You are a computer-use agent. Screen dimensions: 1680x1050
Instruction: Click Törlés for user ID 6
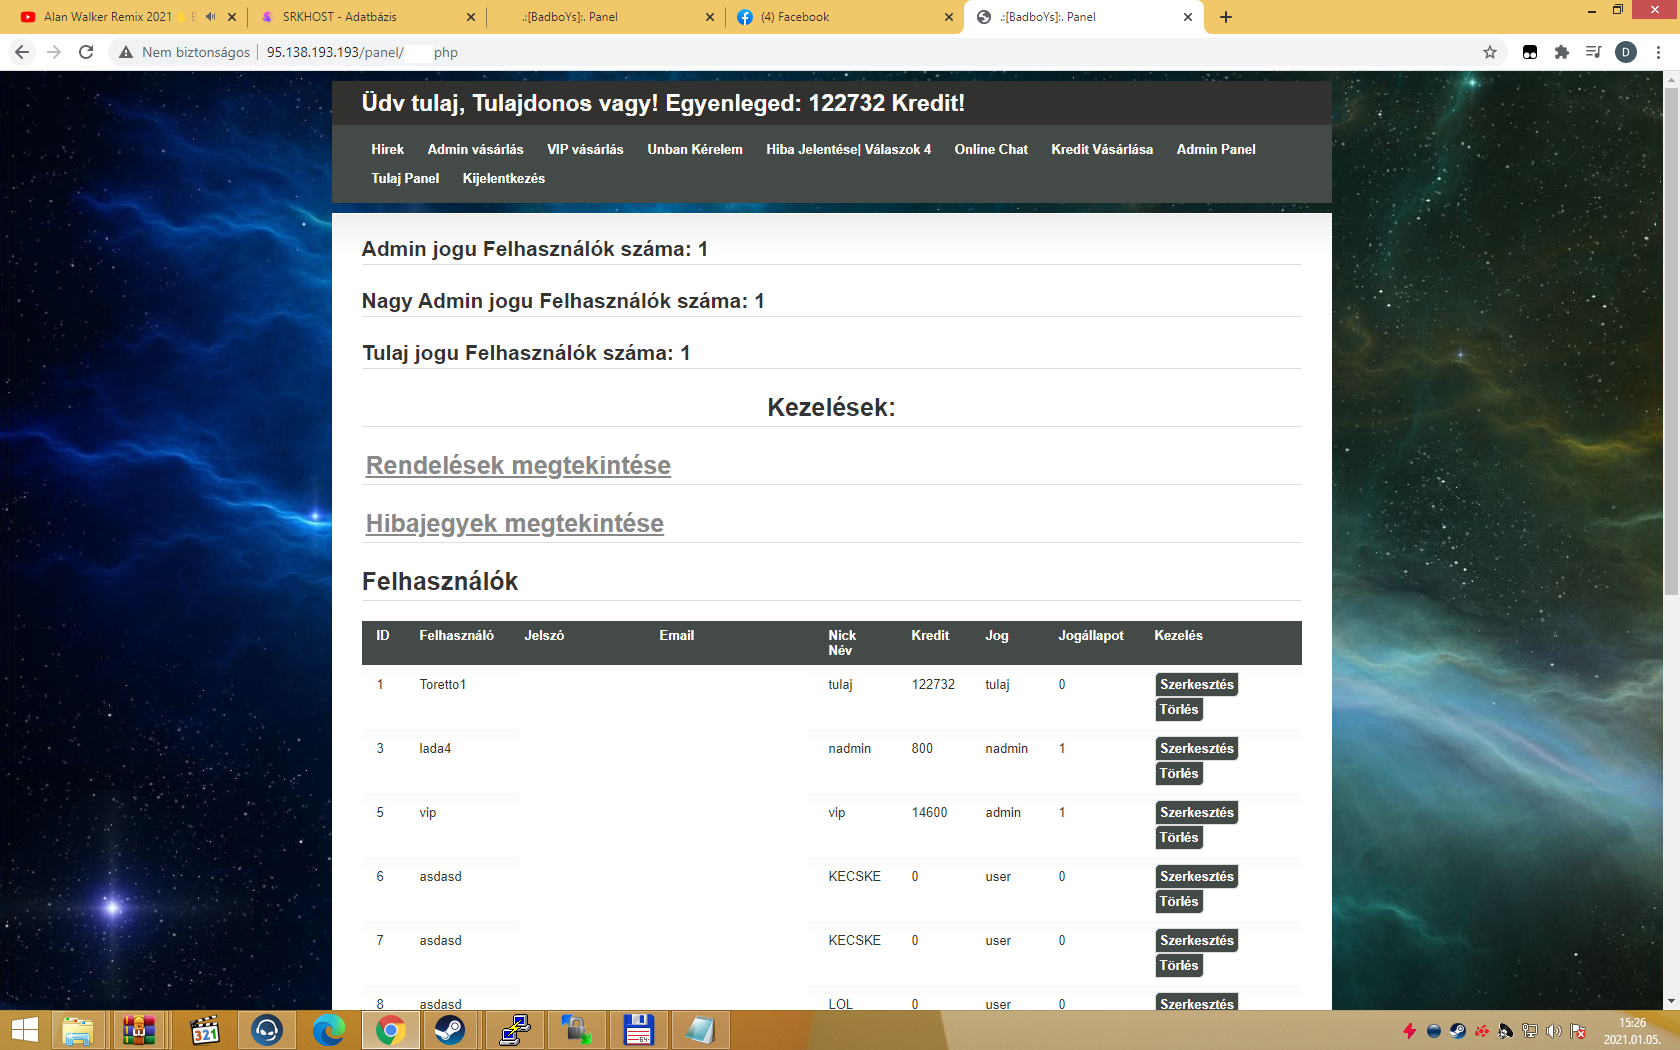click(1179, 901)
